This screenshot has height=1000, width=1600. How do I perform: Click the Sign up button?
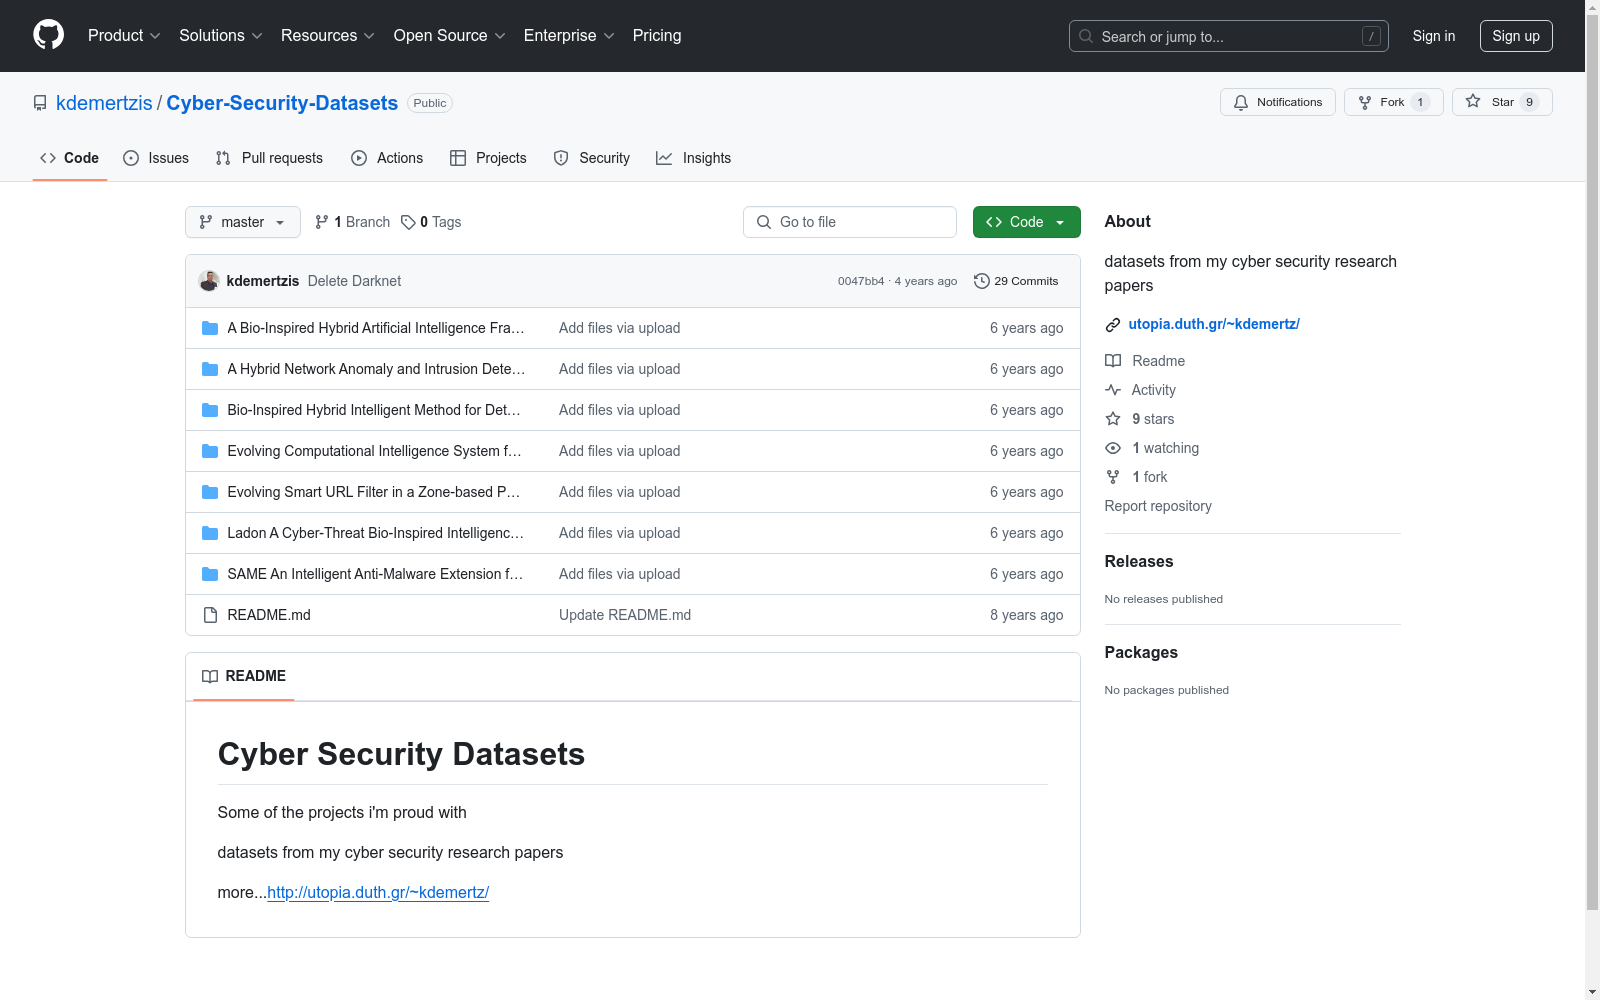pos(1516,36)
